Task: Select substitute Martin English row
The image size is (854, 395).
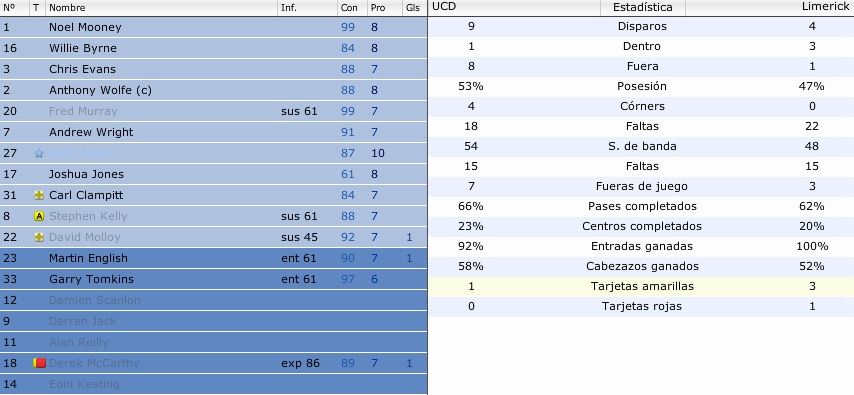Action: [x=214, y=258]
